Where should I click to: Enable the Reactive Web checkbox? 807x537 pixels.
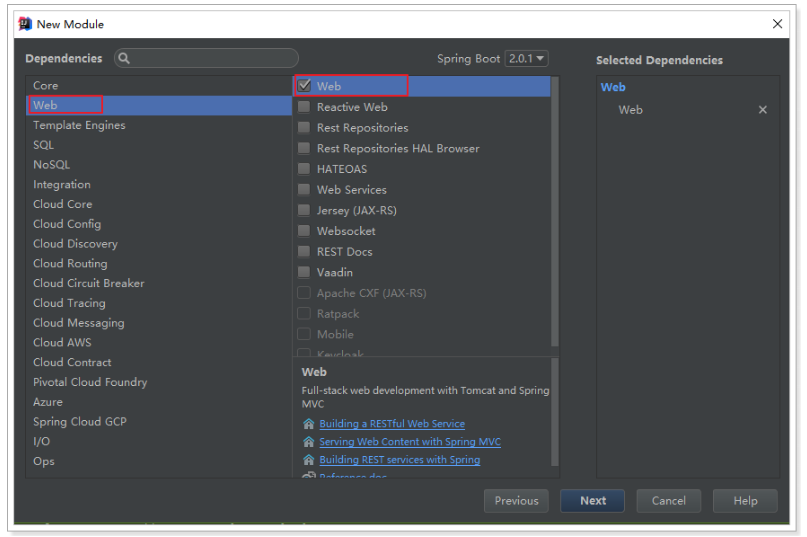(304, 107)
